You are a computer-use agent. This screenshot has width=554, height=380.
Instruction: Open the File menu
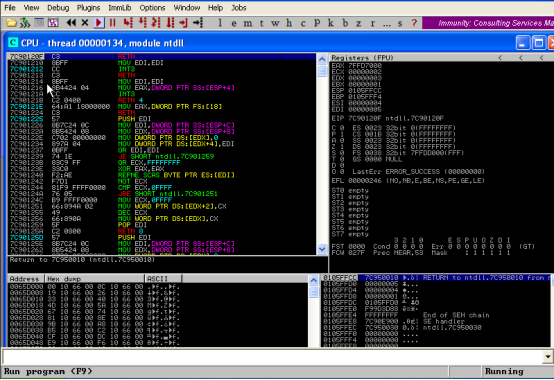(x=10, y=7)
